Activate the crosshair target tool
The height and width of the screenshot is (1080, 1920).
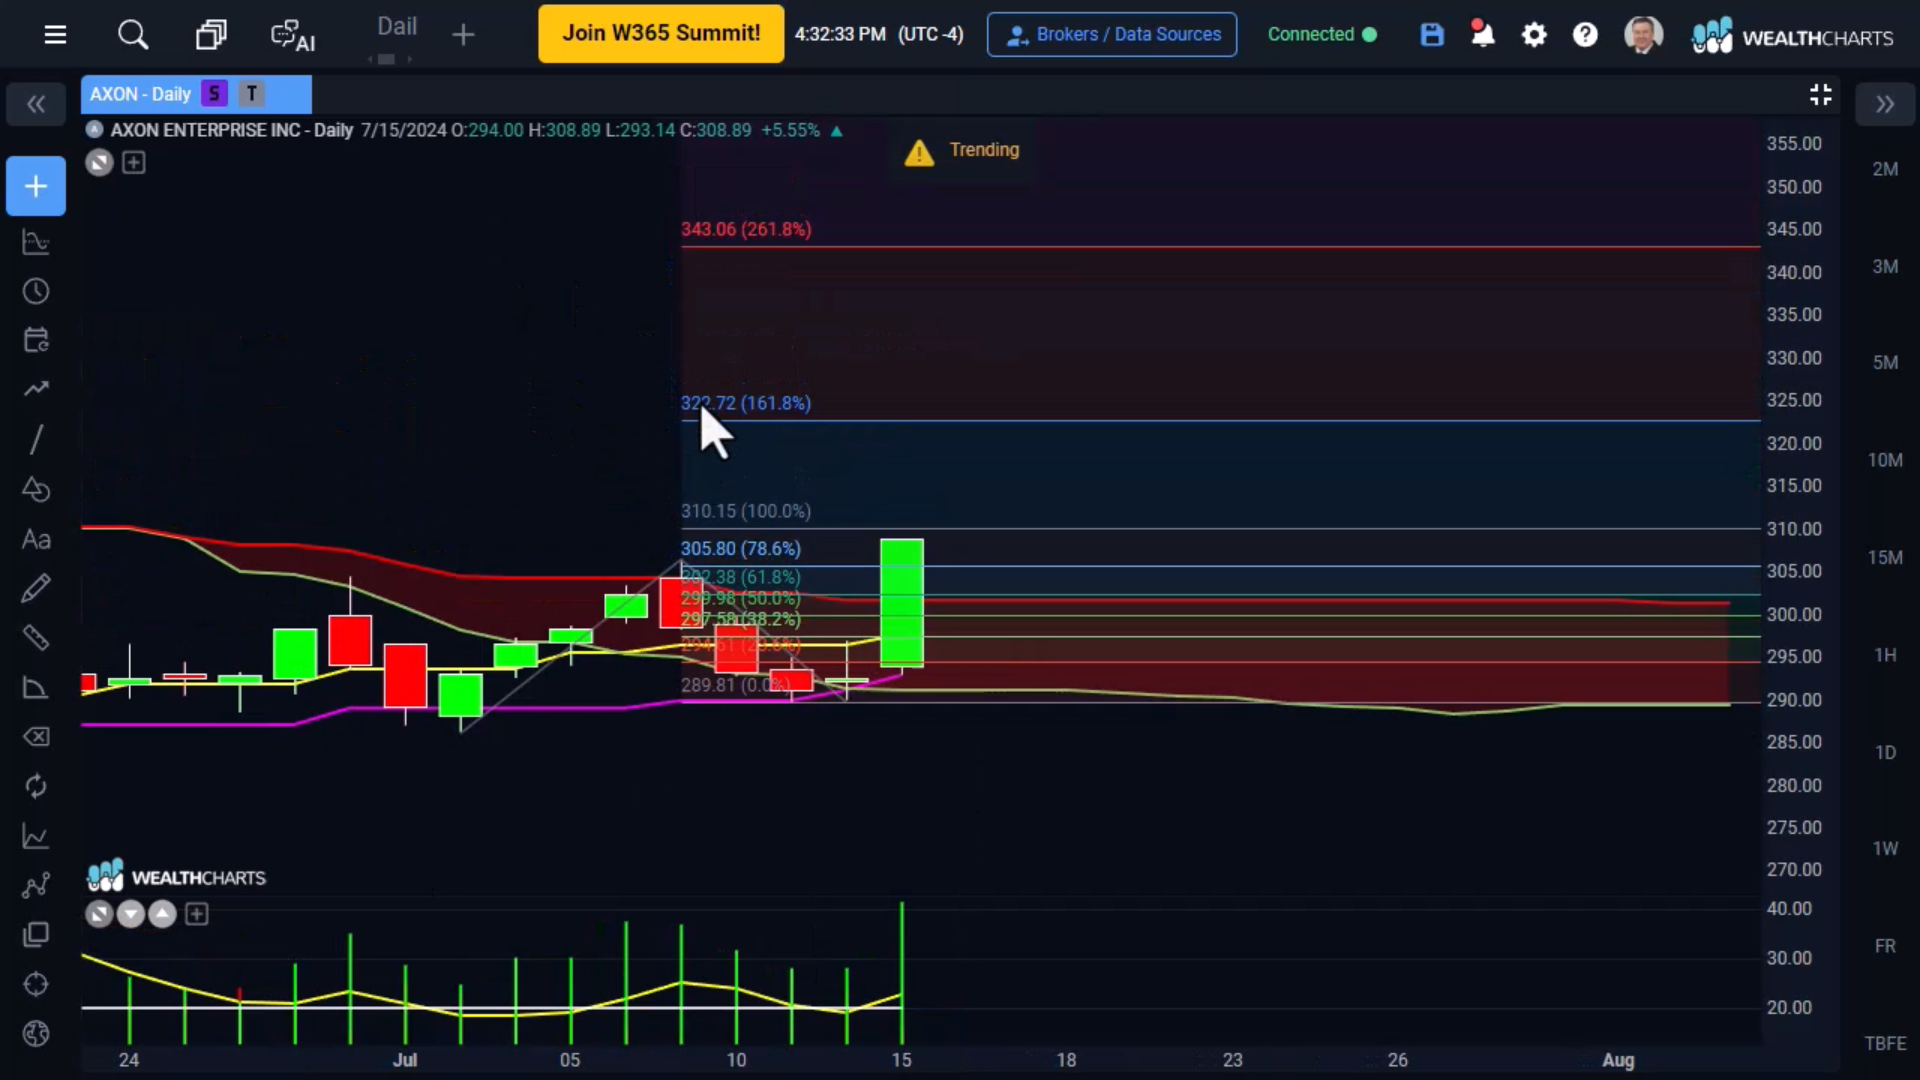[x=36, y=984]
